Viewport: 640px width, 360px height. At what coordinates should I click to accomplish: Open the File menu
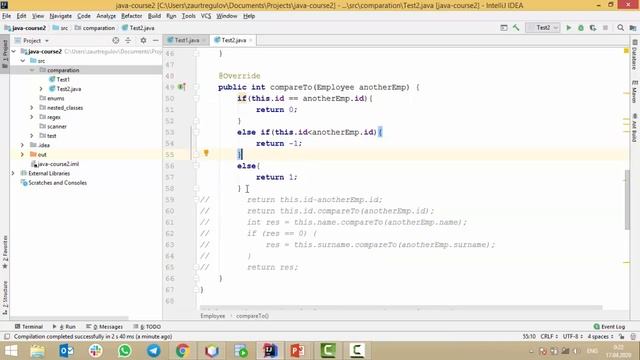tap(7, 16)
